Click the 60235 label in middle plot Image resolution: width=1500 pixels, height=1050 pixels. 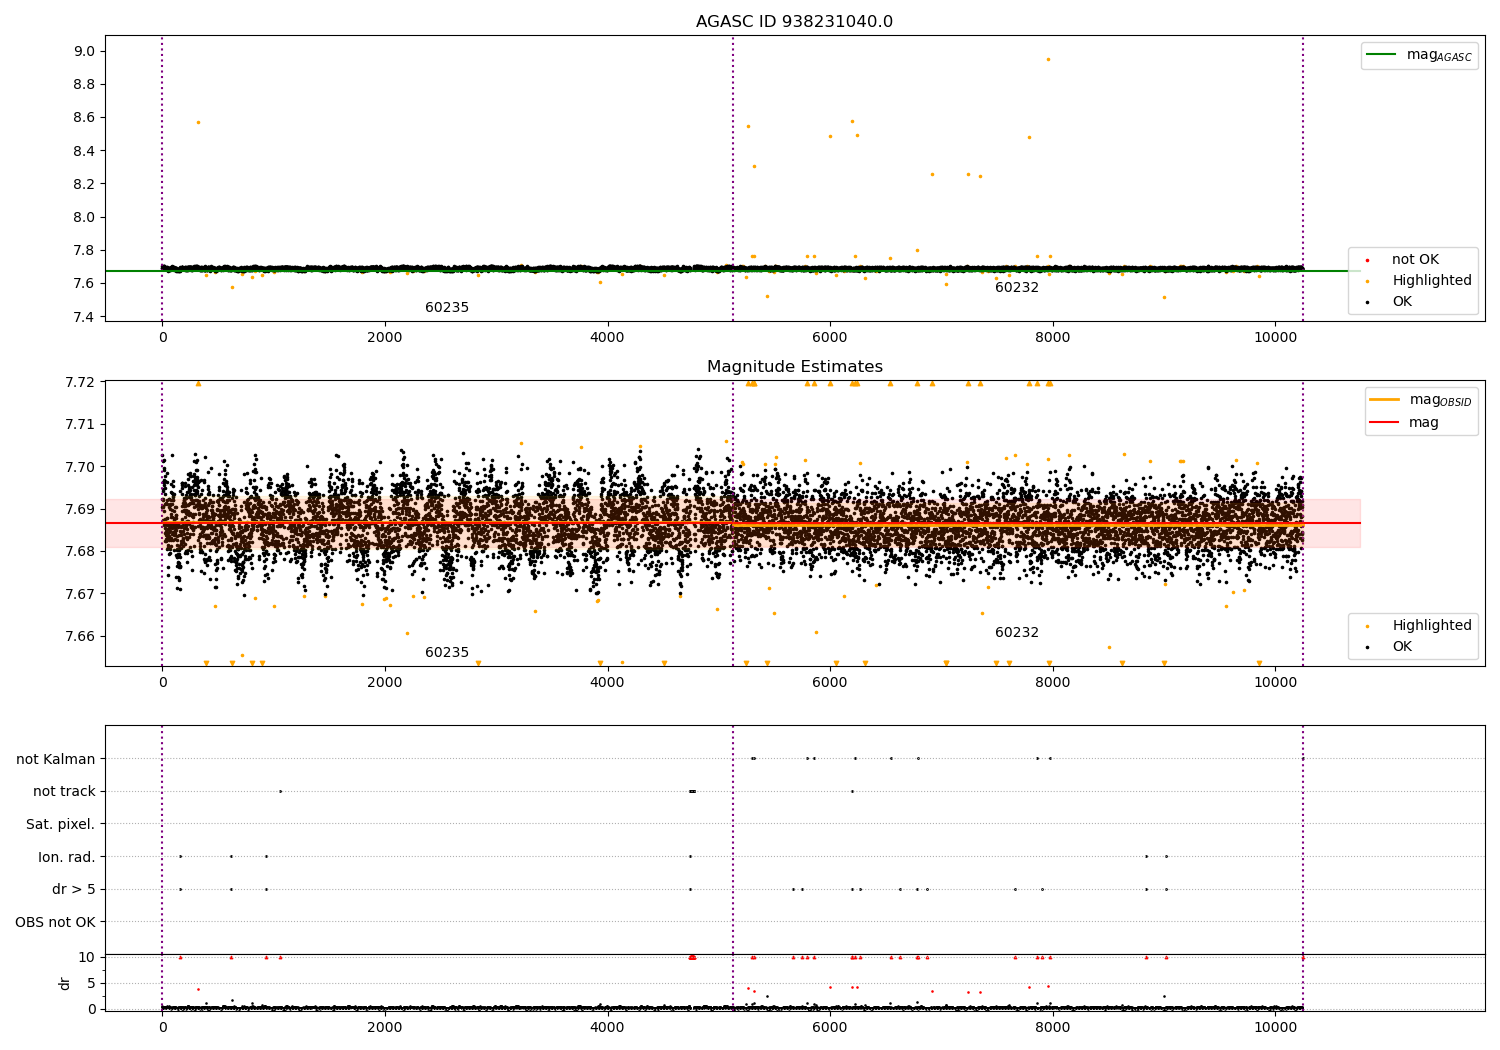[x=447, y=653]
